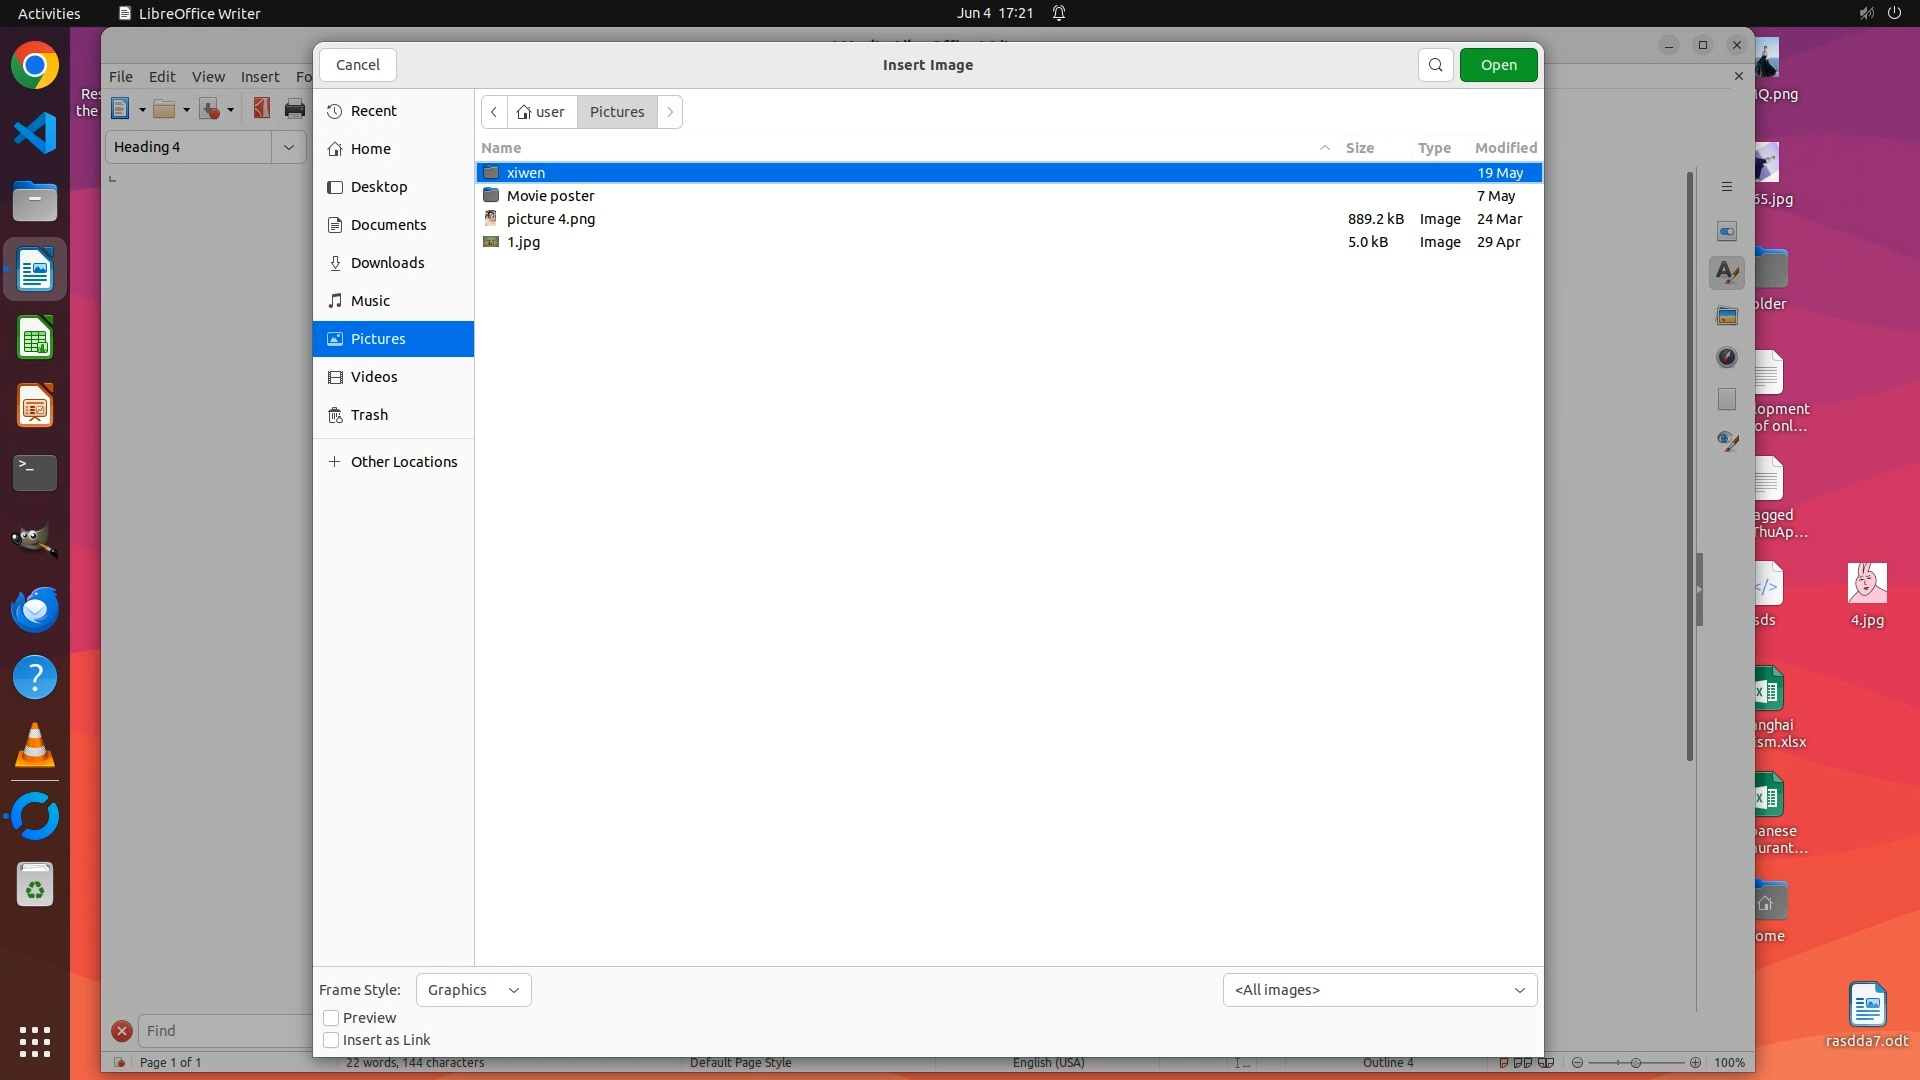Enable the Preview checkbox
The width and height of the screenshot is (1920, 1080).
tap(331, 1018)
